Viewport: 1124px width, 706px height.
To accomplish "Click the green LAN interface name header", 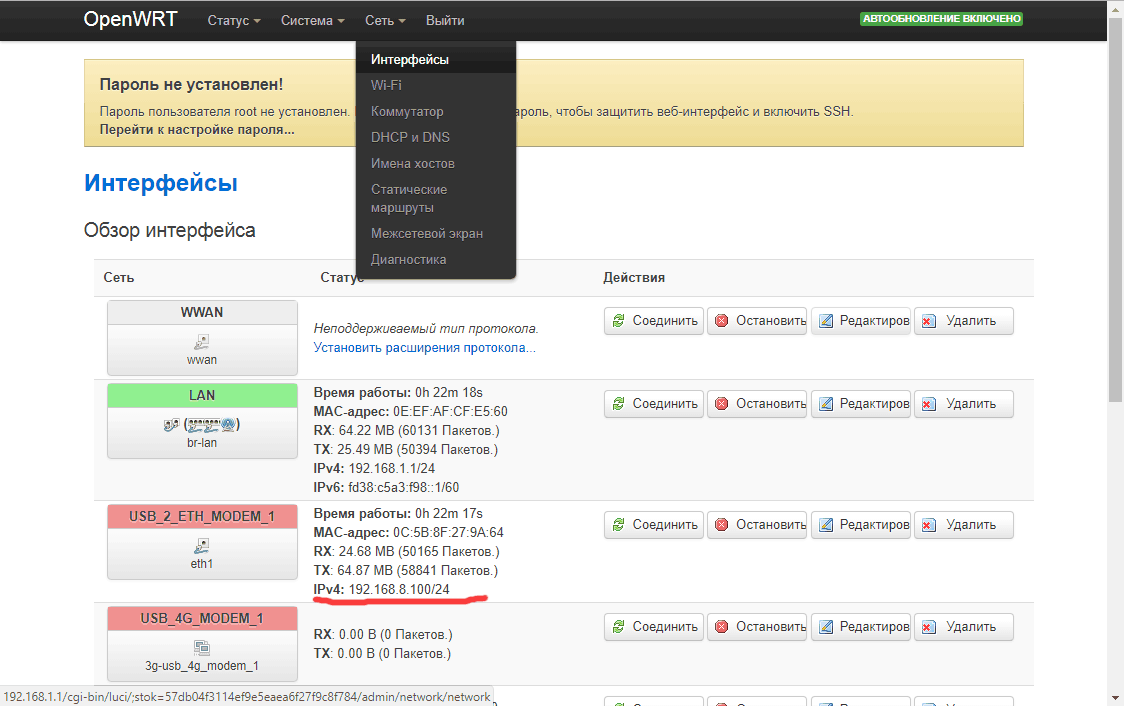I will (202, 396).
